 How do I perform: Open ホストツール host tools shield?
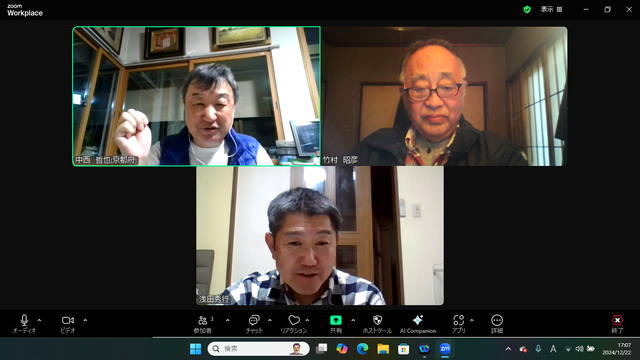pyautogui.click(x=377, y=324)
